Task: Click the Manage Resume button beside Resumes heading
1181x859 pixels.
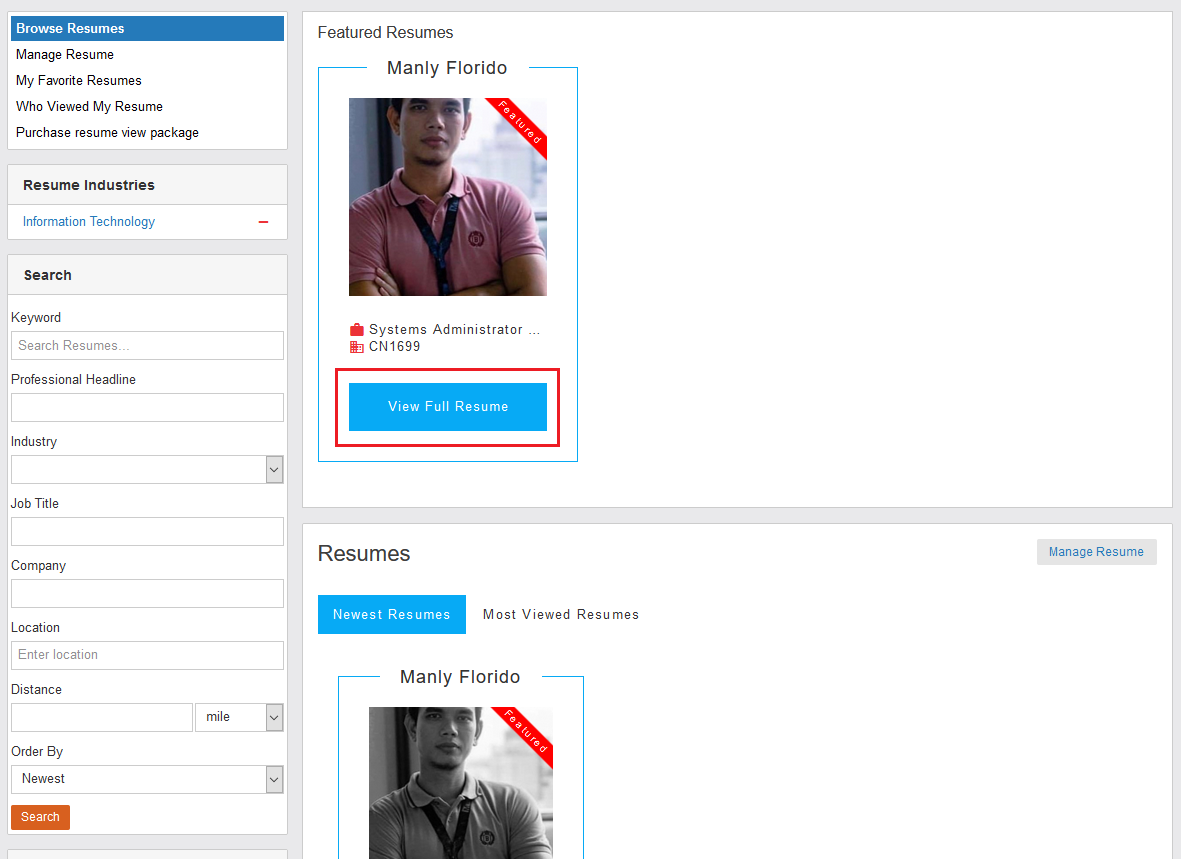Action: point(1096,552)
